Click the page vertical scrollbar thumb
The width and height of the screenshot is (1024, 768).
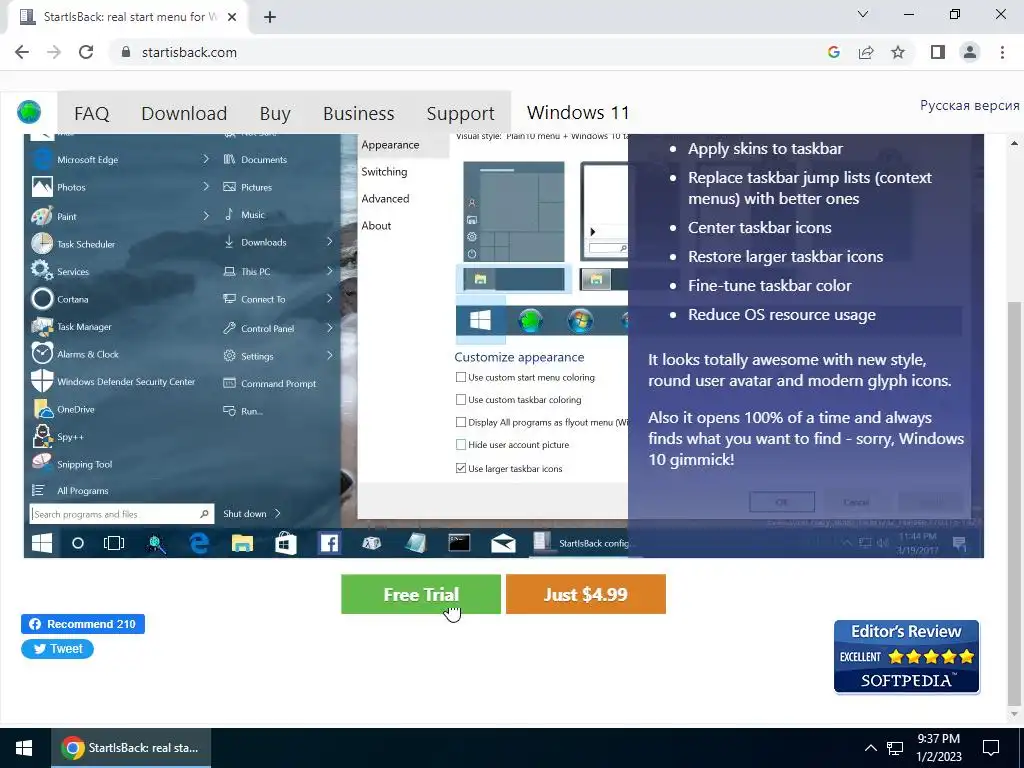pyautogui.click(x=1014, y=504)
